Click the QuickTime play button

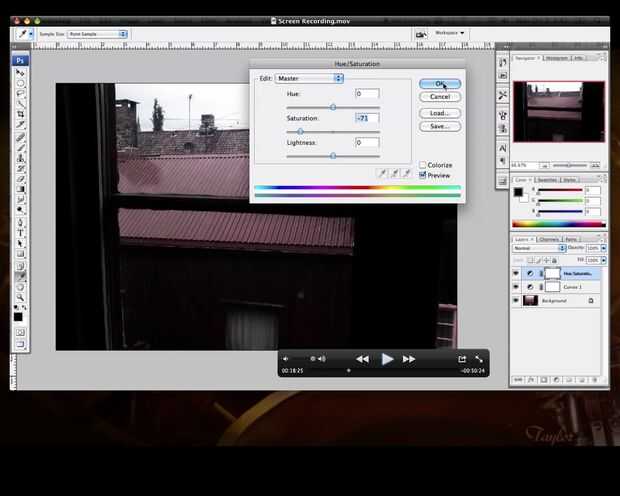click(387, 358)
